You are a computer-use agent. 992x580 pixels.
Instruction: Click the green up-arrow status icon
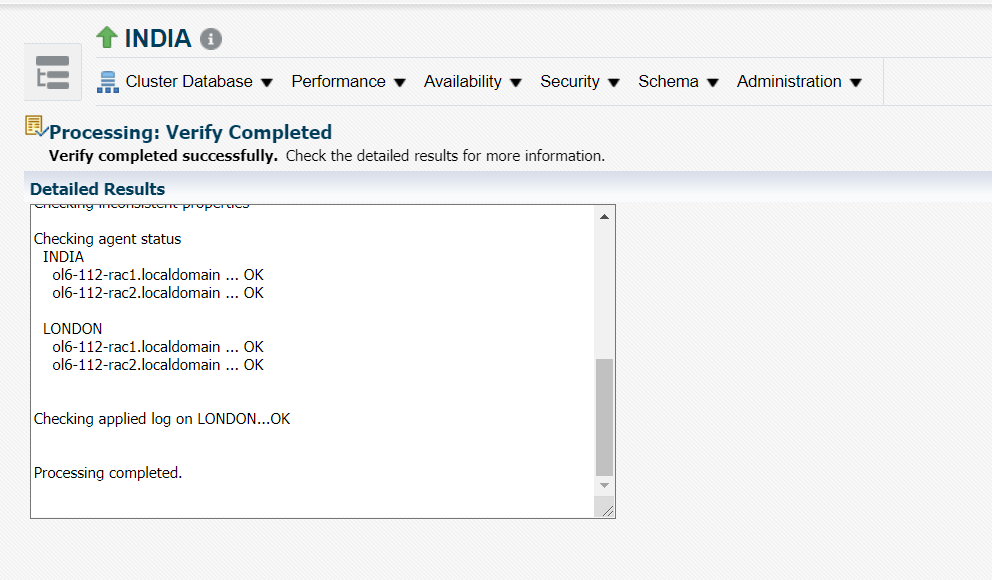click(x=107, y=38)
